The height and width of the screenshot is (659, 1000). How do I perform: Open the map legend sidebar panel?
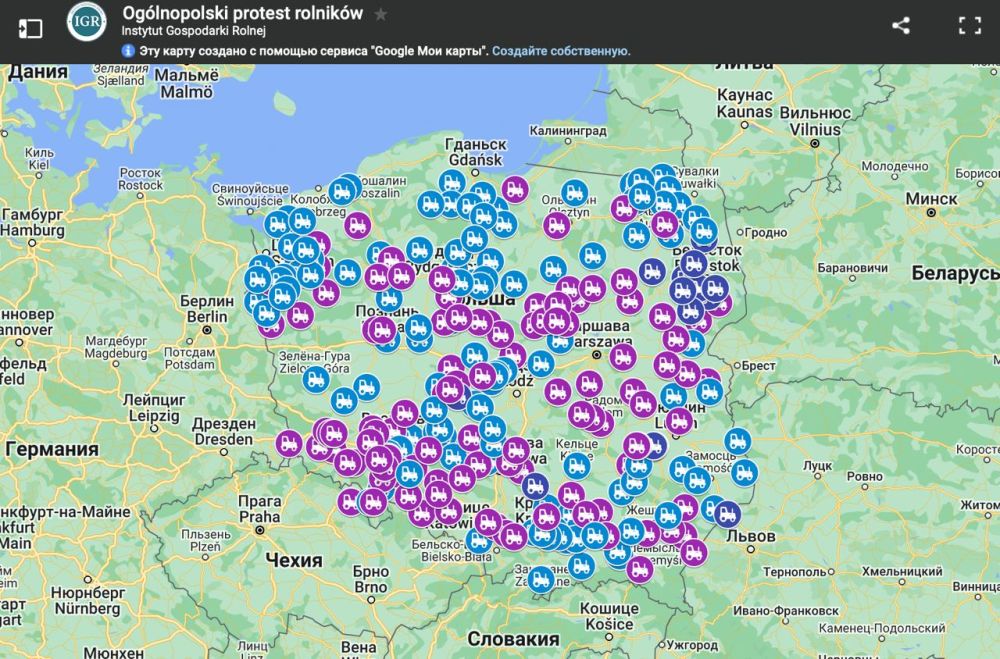tap(31, 27)
